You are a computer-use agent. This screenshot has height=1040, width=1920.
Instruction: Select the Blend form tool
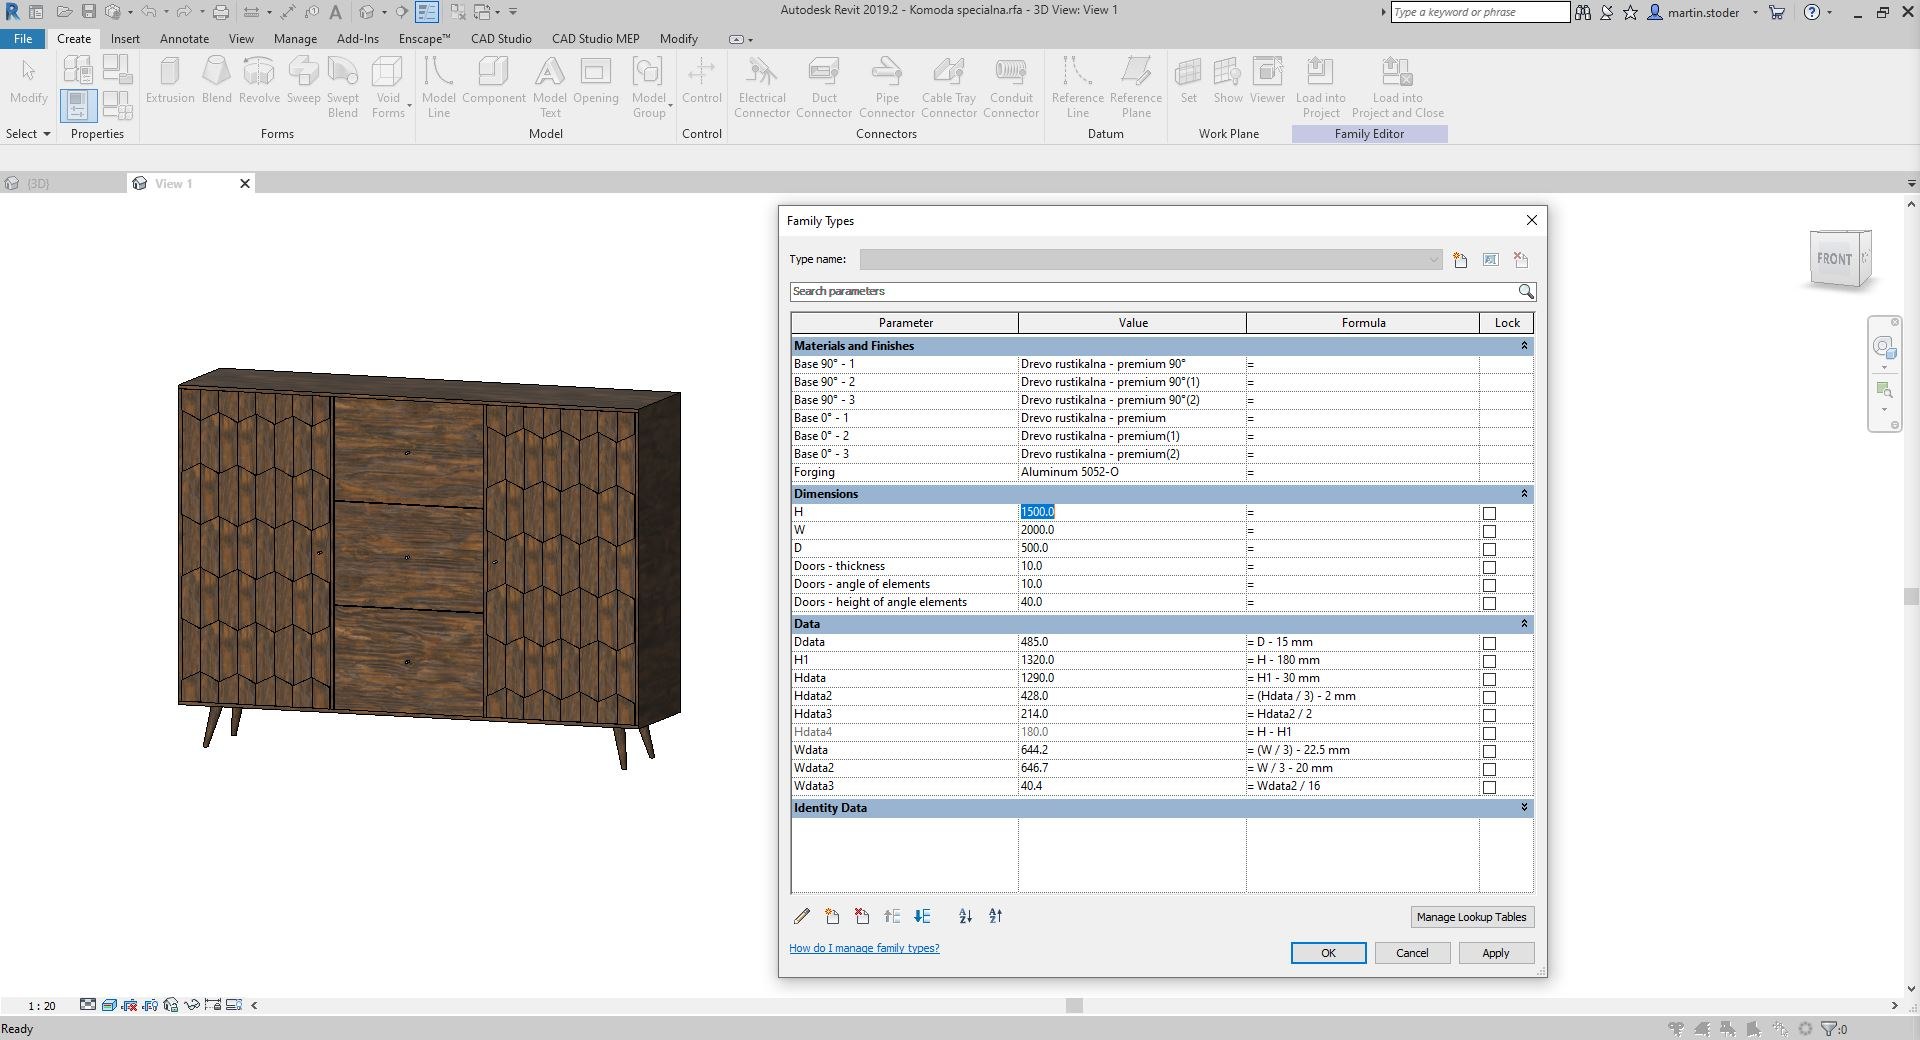[216, 80]
